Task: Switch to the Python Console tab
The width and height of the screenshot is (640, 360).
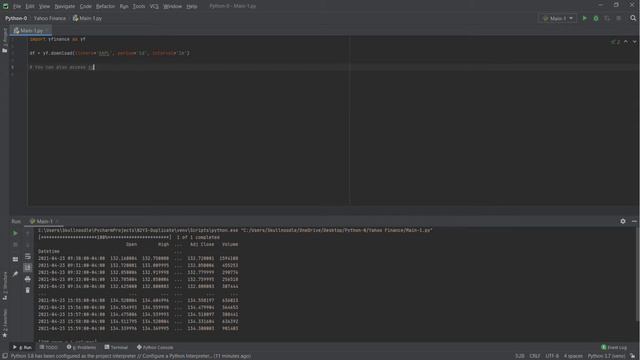Action: click(x=155, y=347)
